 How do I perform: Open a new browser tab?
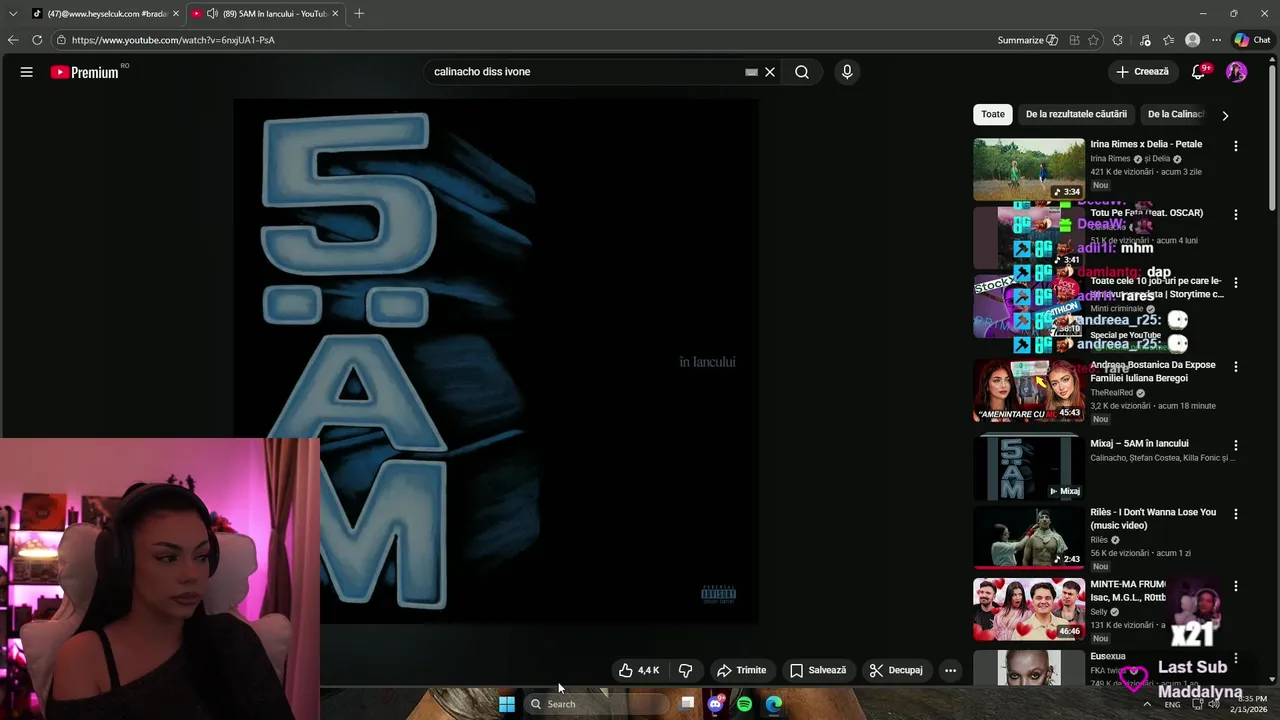(x=359, y=13)
